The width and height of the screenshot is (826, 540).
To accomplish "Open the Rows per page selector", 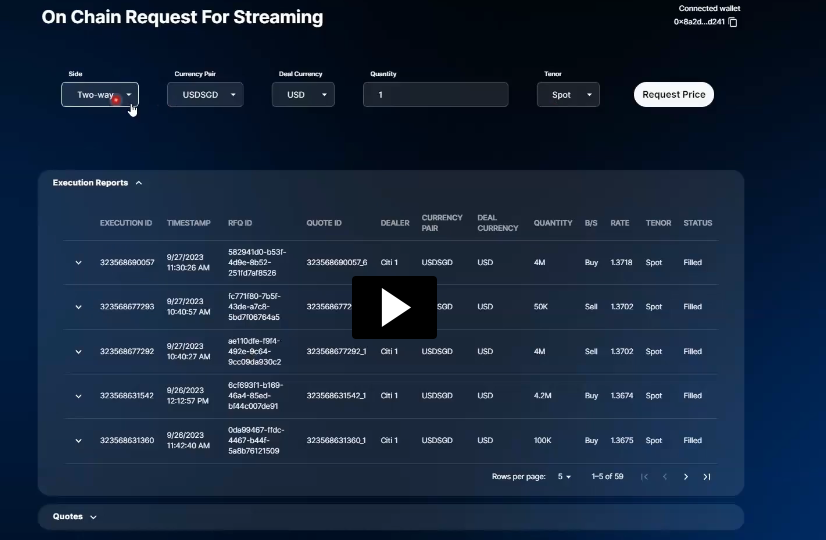I will [564, 476].
